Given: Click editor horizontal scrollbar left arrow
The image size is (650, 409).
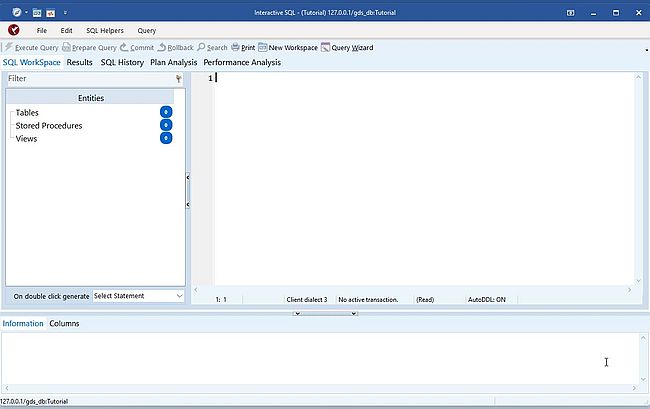Looking at the screenshot, I should tap(196, 290).
